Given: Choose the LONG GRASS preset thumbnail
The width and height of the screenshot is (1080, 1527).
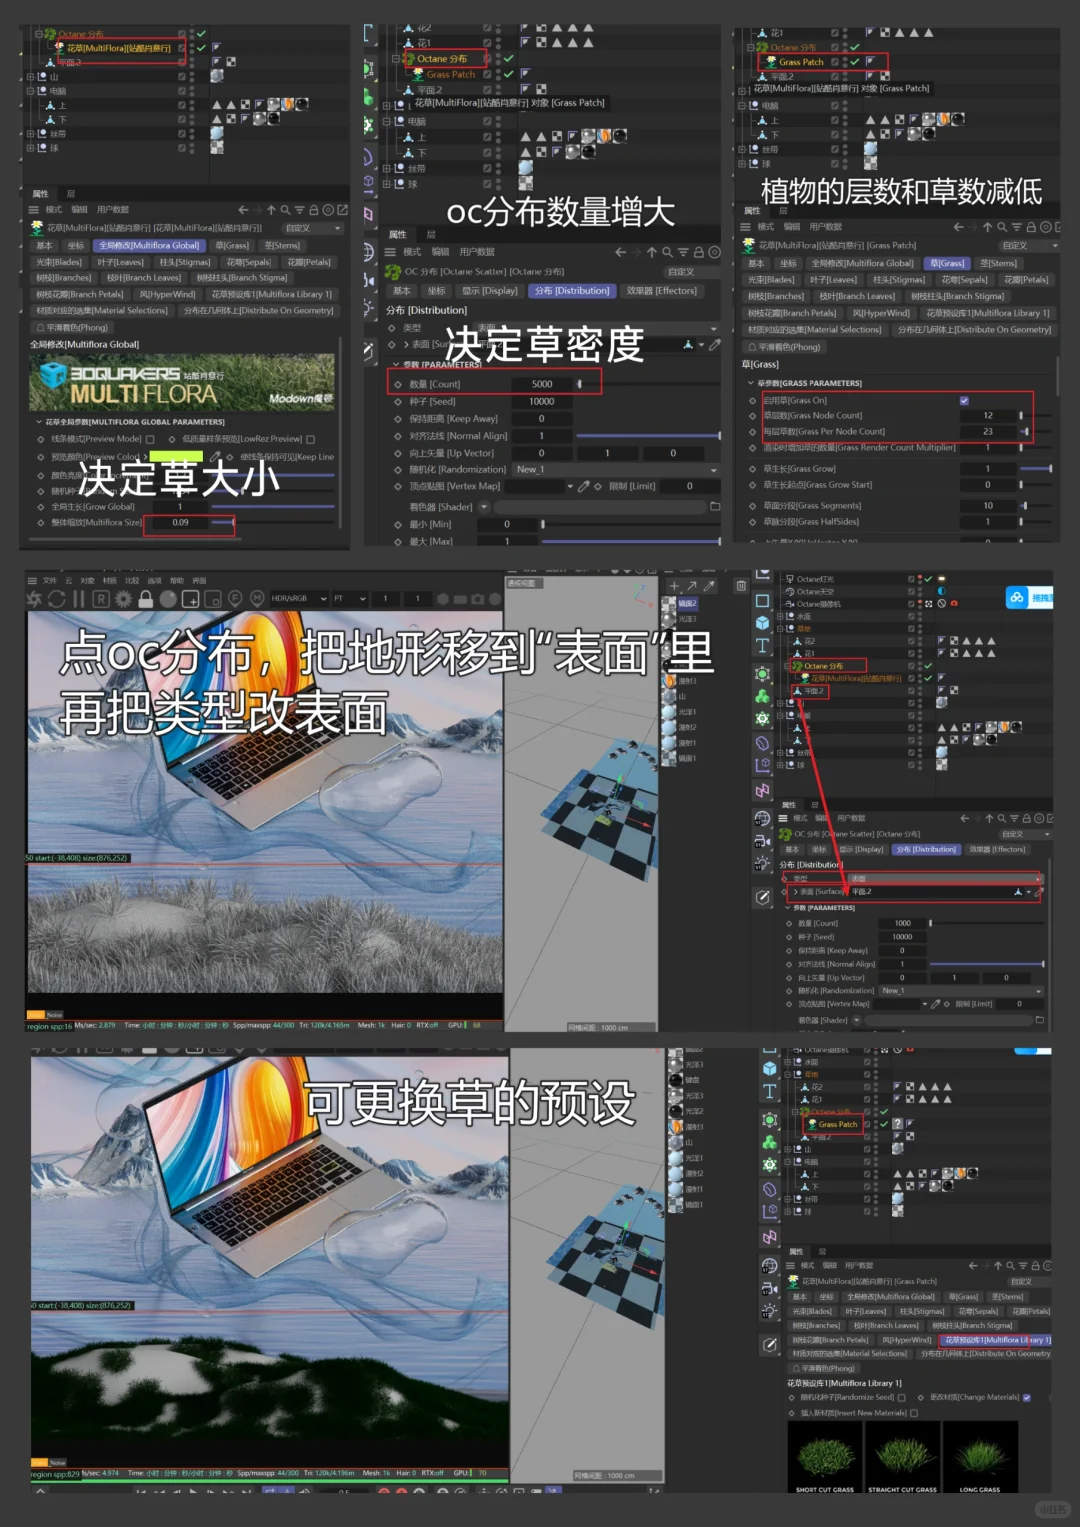Looking at the screenshot, I should (x=981, y=1457).
